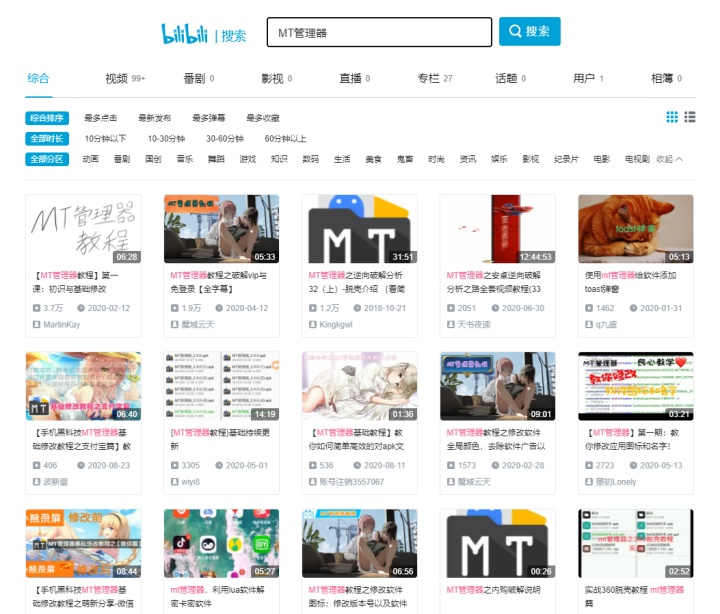Open title 使用mt管理器给软件添加toast弹窗
This screenshot has height=614, width=720.
[x=630, y=282]
